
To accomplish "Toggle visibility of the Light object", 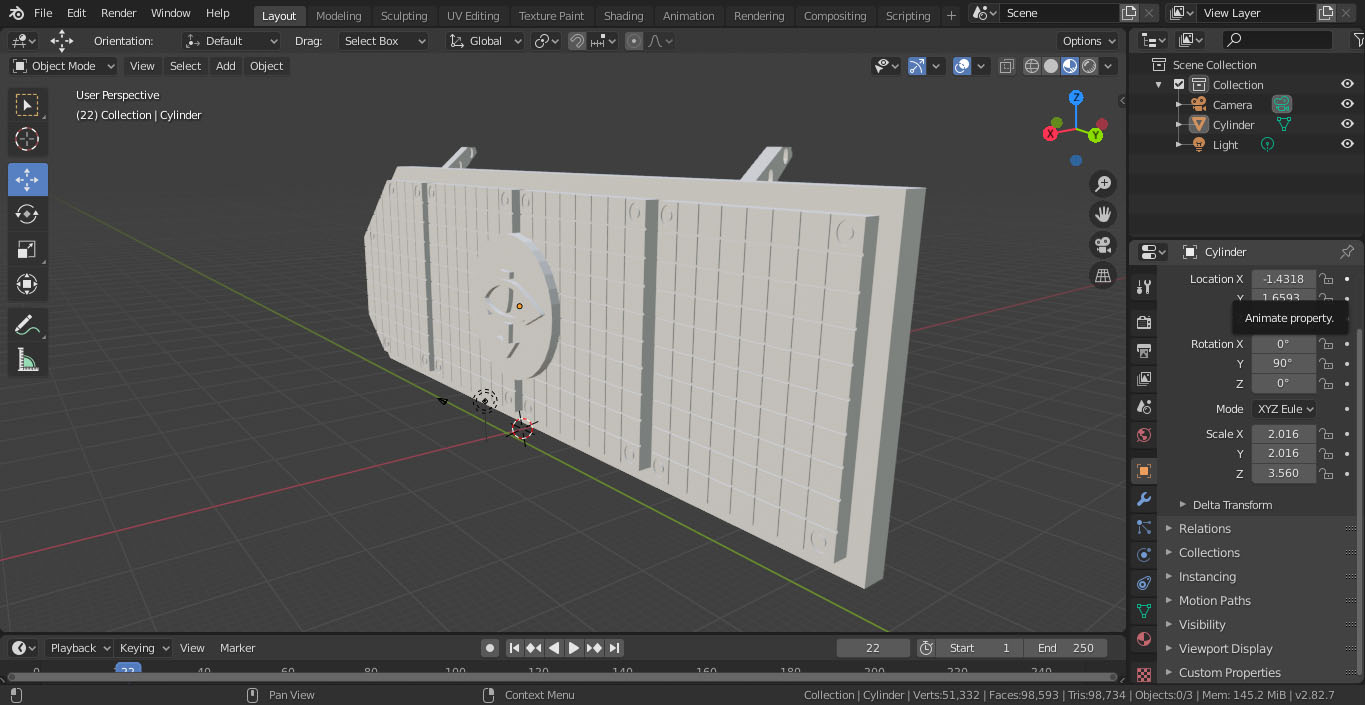I will click(1347, 145).
